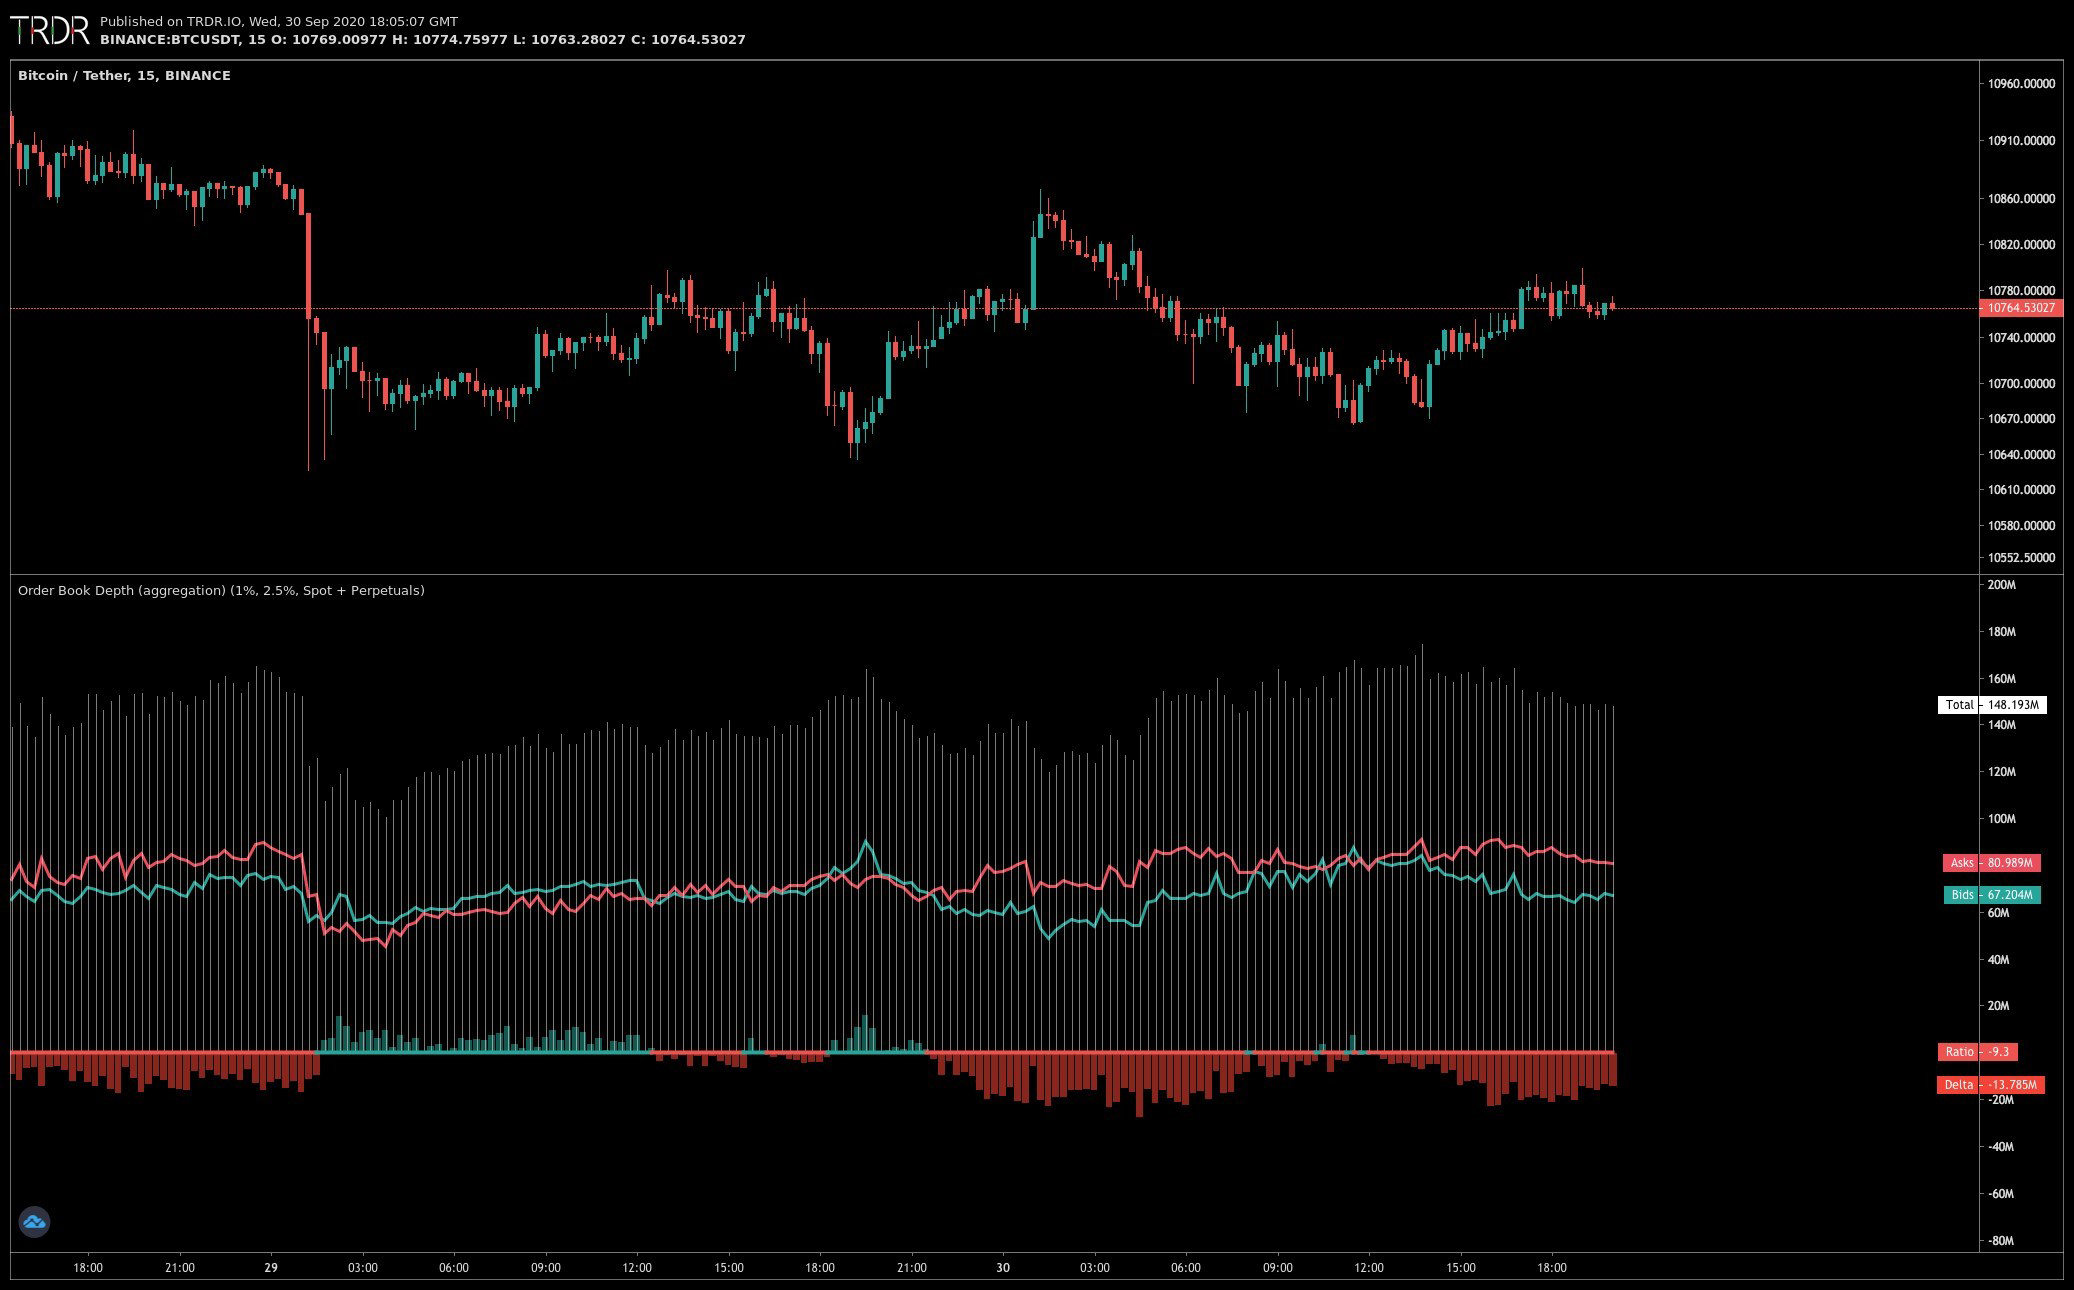Click the current price tag 10764.53027

(x=2020, y=308)
